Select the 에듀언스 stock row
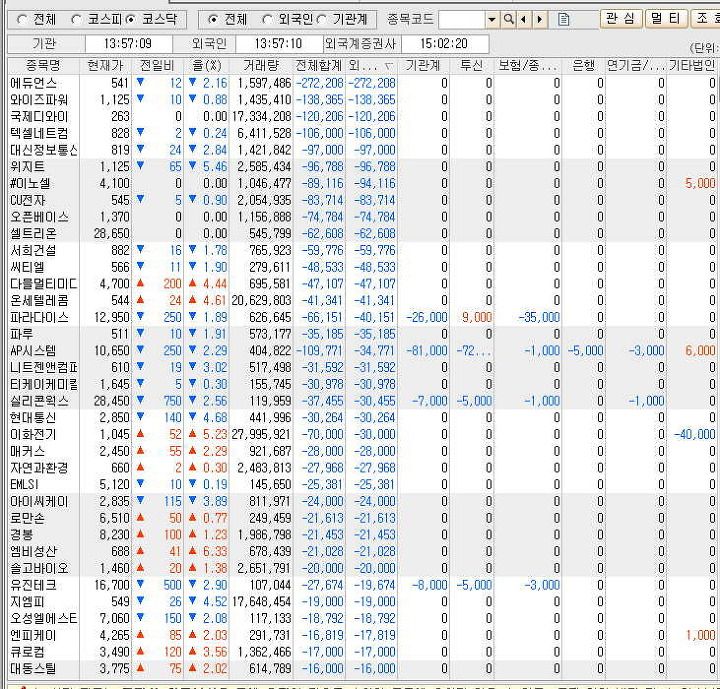Screen dimensions: 720x689 [363, 83]
